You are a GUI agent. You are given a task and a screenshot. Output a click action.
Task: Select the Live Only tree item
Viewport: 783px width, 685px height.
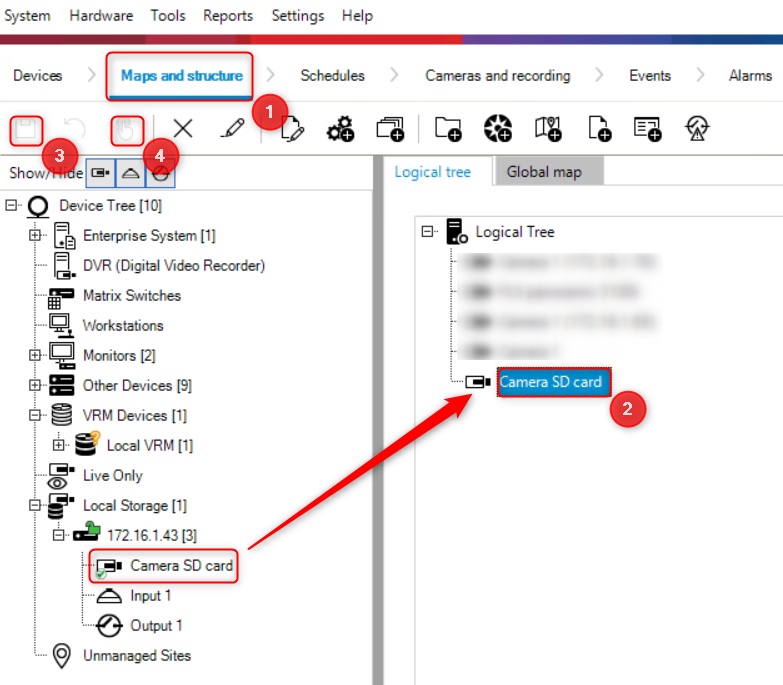point(112,475)
